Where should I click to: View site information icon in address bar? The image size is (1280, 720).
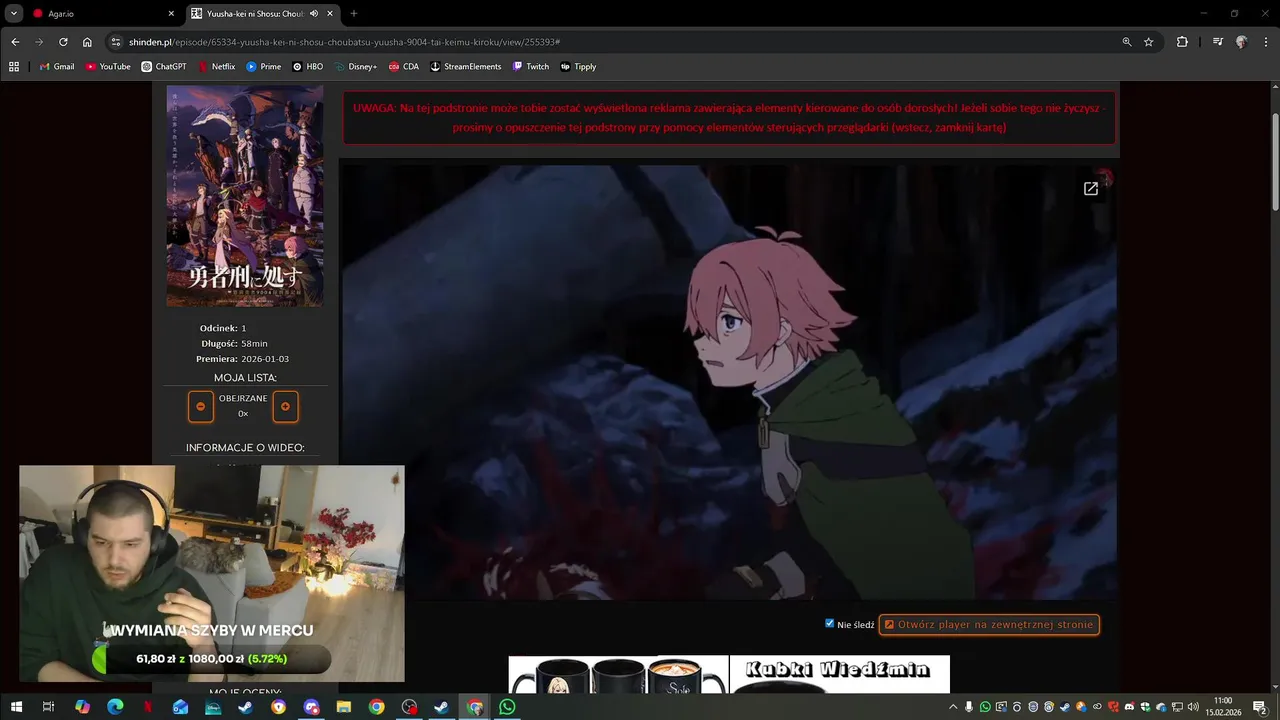coord(116,42)
